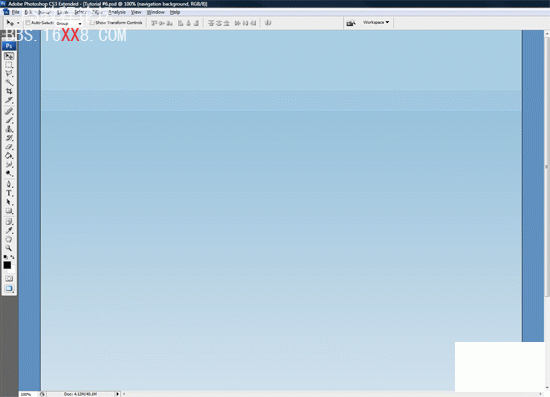Pick the Clone Stamp tool
Image resolution: width=550 pixels, height=397 pixels.
point(9,129)
